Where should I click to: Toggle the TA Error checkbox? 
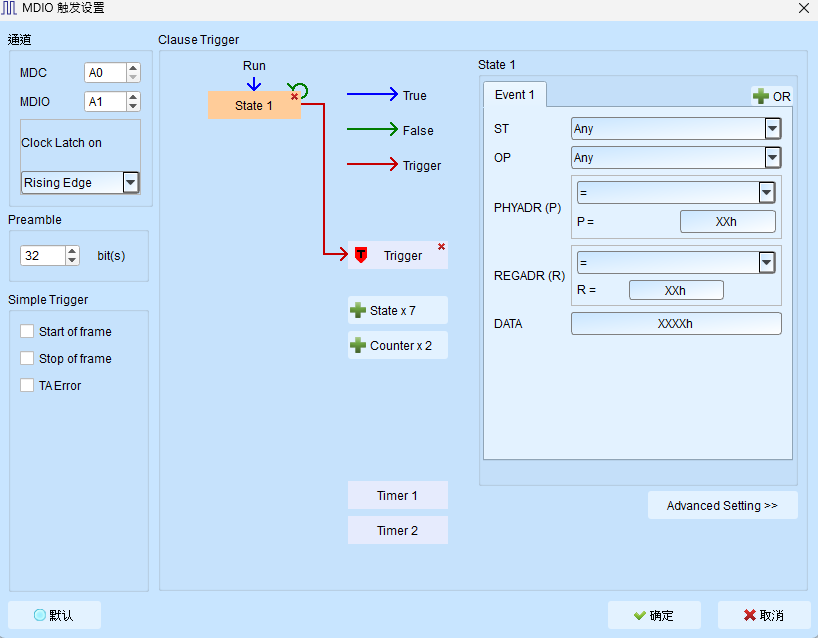pos(27,386)
